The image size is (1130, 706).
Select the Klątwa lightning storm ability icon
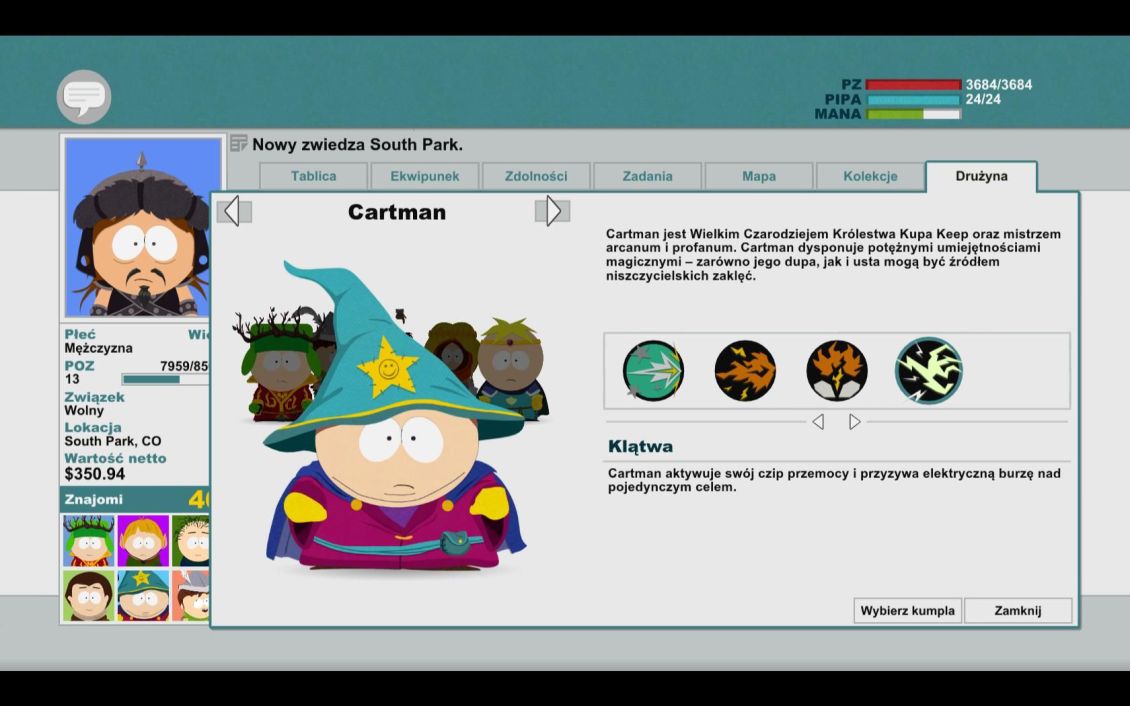click(x=929, y=370)
